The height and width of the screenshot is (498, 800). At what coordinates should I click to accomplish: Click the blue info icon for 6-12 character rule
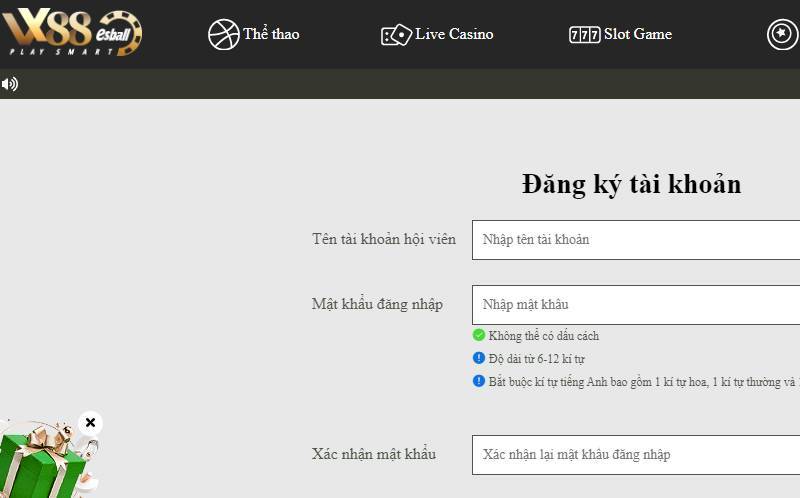479,358
